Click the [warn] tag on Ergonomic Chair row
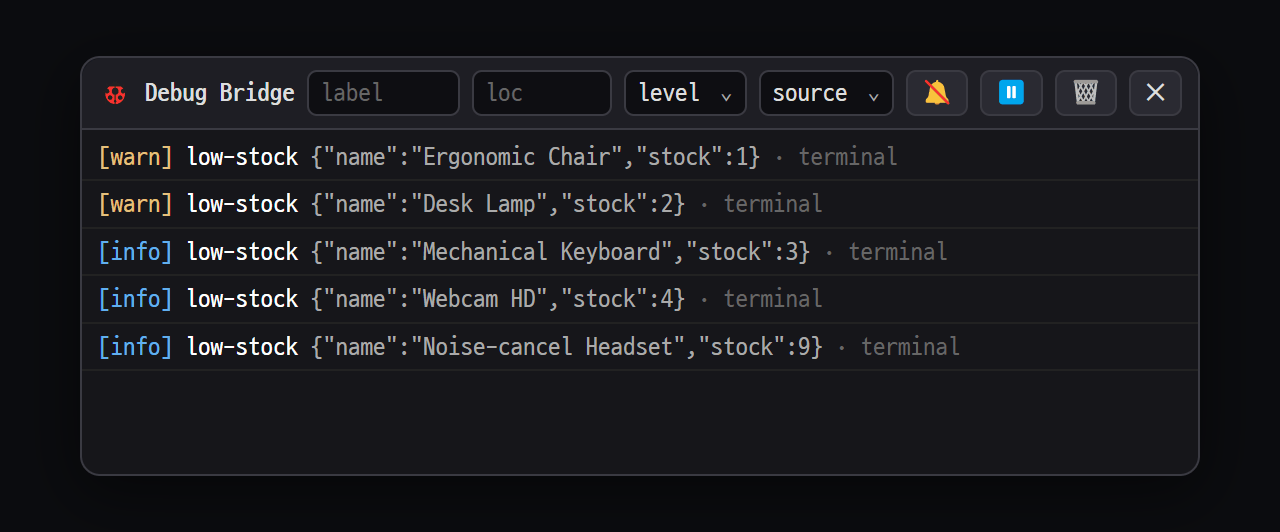Viewport: 1280px width, 532px height. pos(136,157)
